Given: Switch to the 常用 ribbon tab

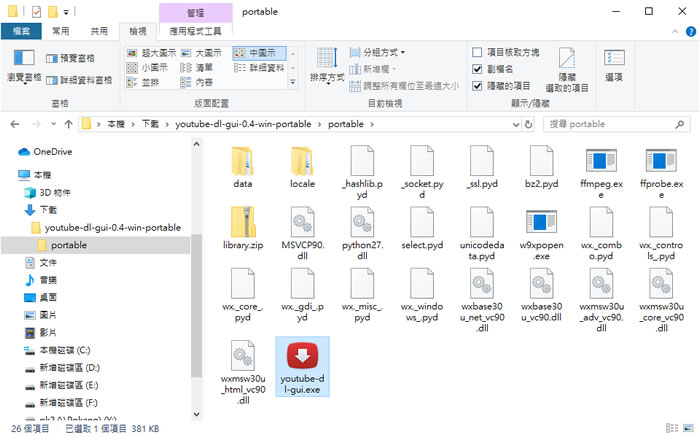Looking at the screenshot, I should (x=61, y=31).
